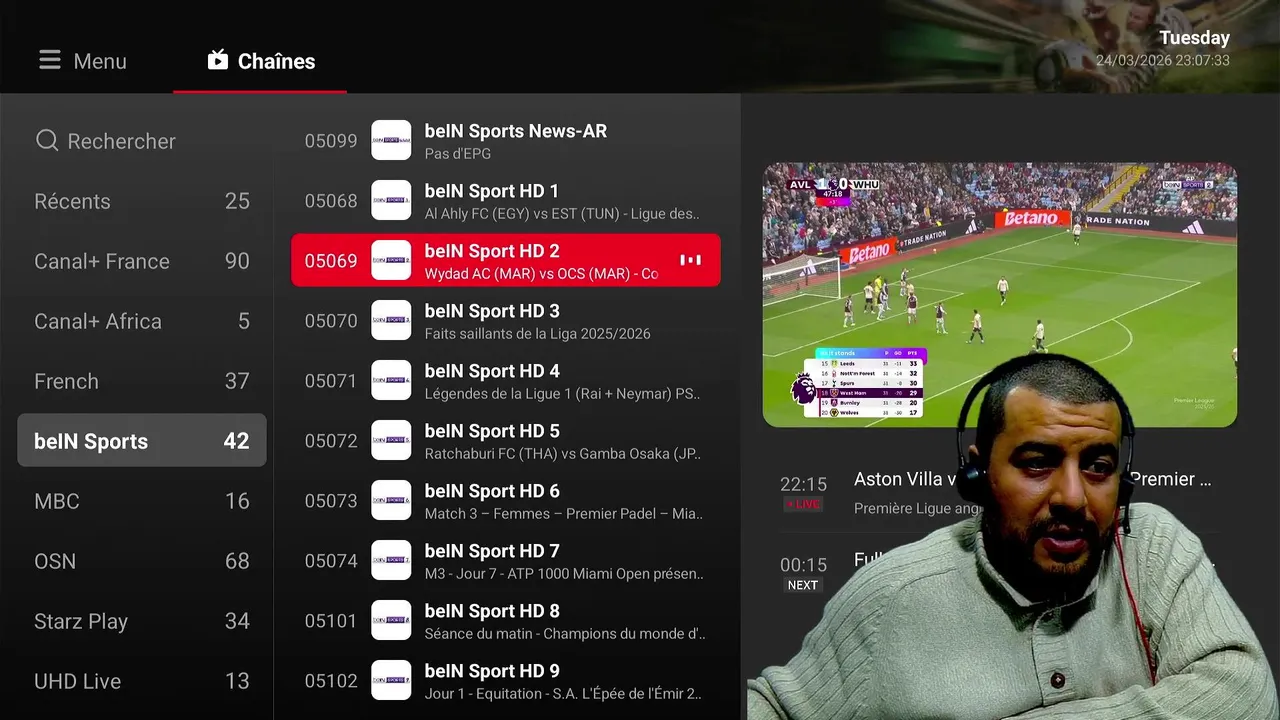
Task: Click beIN Sports News-AR channel logo
Action: coord(391,140)
